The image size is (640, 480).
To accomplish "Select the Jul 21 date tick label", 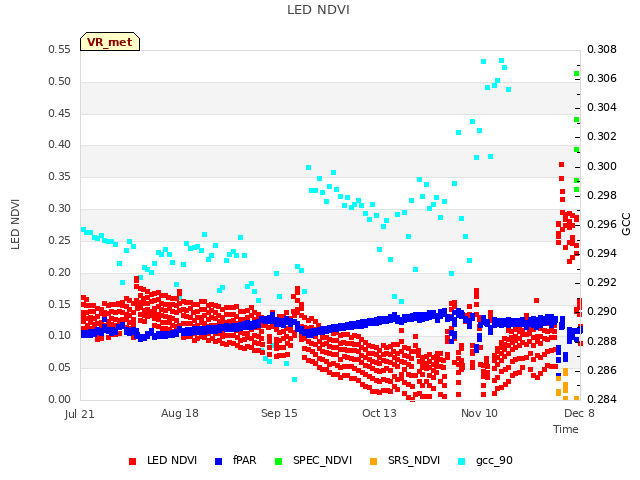I will coord(80,414).
